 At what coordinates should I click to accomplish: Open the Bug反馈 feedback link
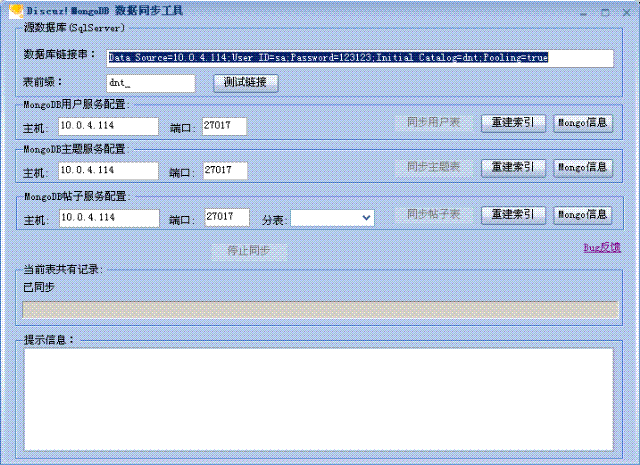click(x=602, y=247)
